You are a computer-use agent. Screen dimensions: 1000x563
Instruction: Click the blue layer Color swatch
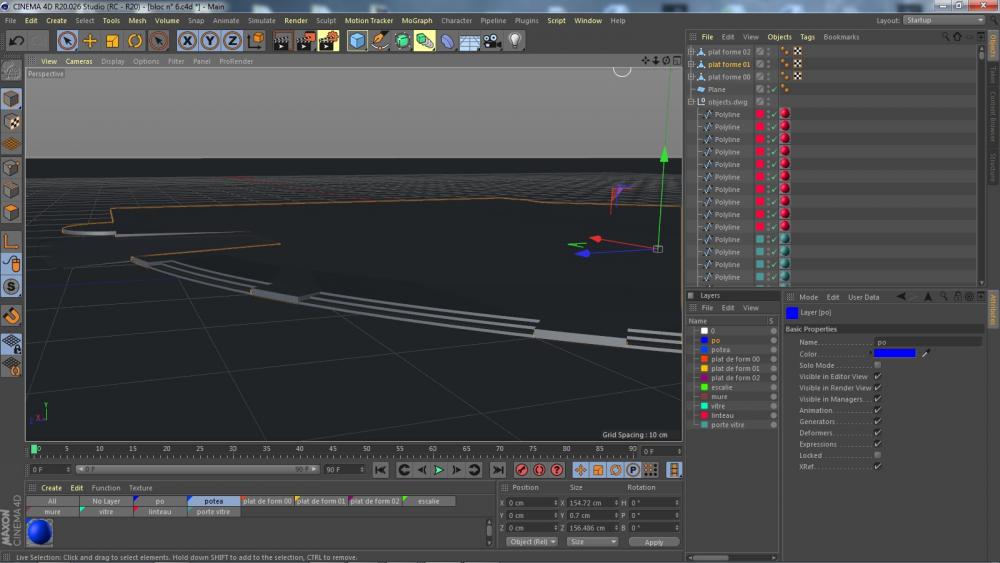[894, 353]
